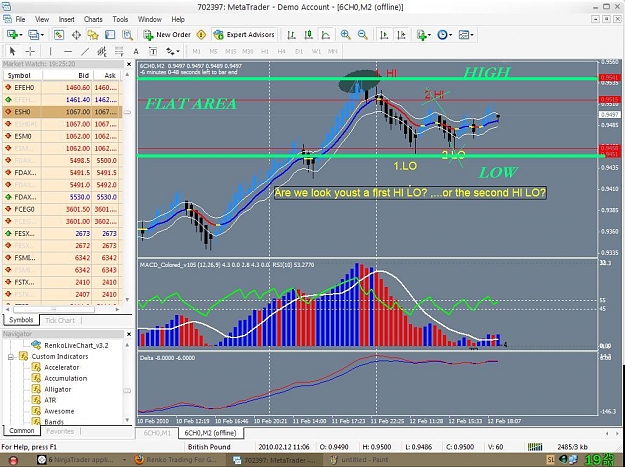
Task: Open the Charts menu
Action: 93,19
